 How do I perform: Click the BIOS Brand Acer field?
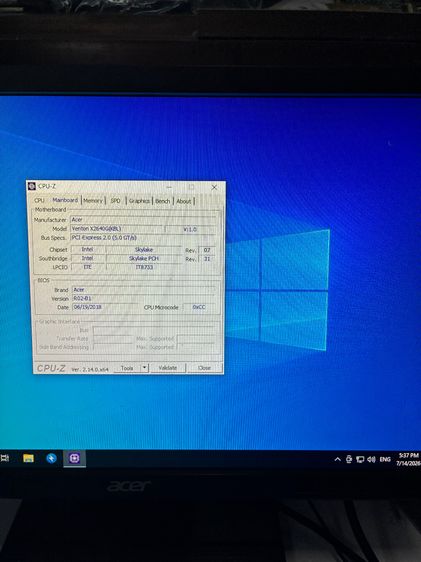click(x=144, y=290)
